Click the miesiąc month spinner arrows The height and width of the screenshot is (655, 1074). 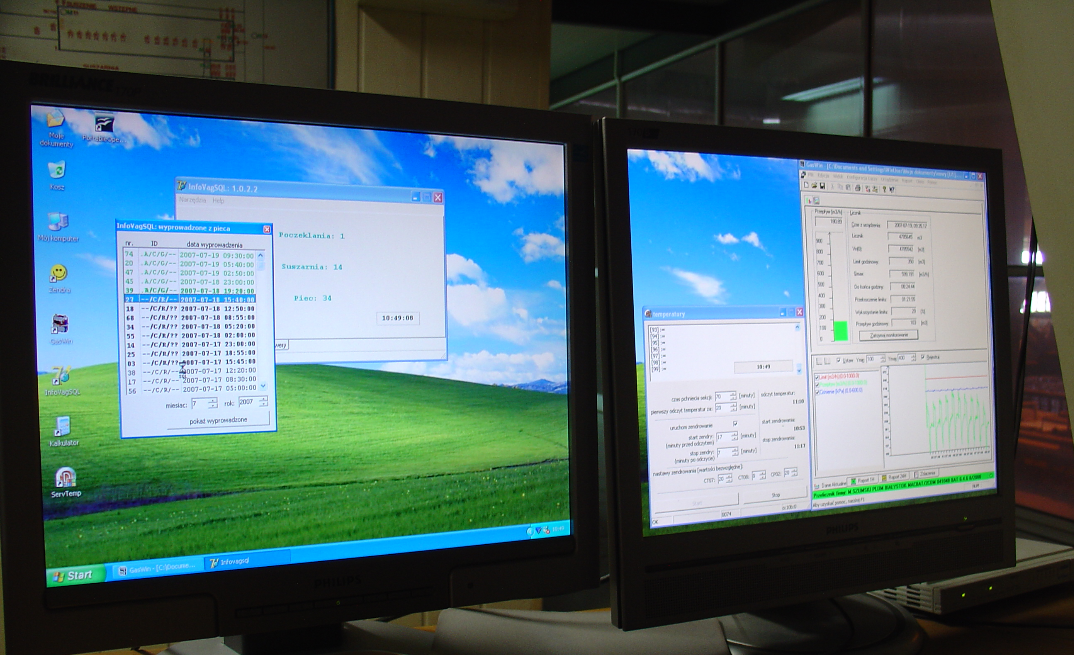click(x=213, y=404)
